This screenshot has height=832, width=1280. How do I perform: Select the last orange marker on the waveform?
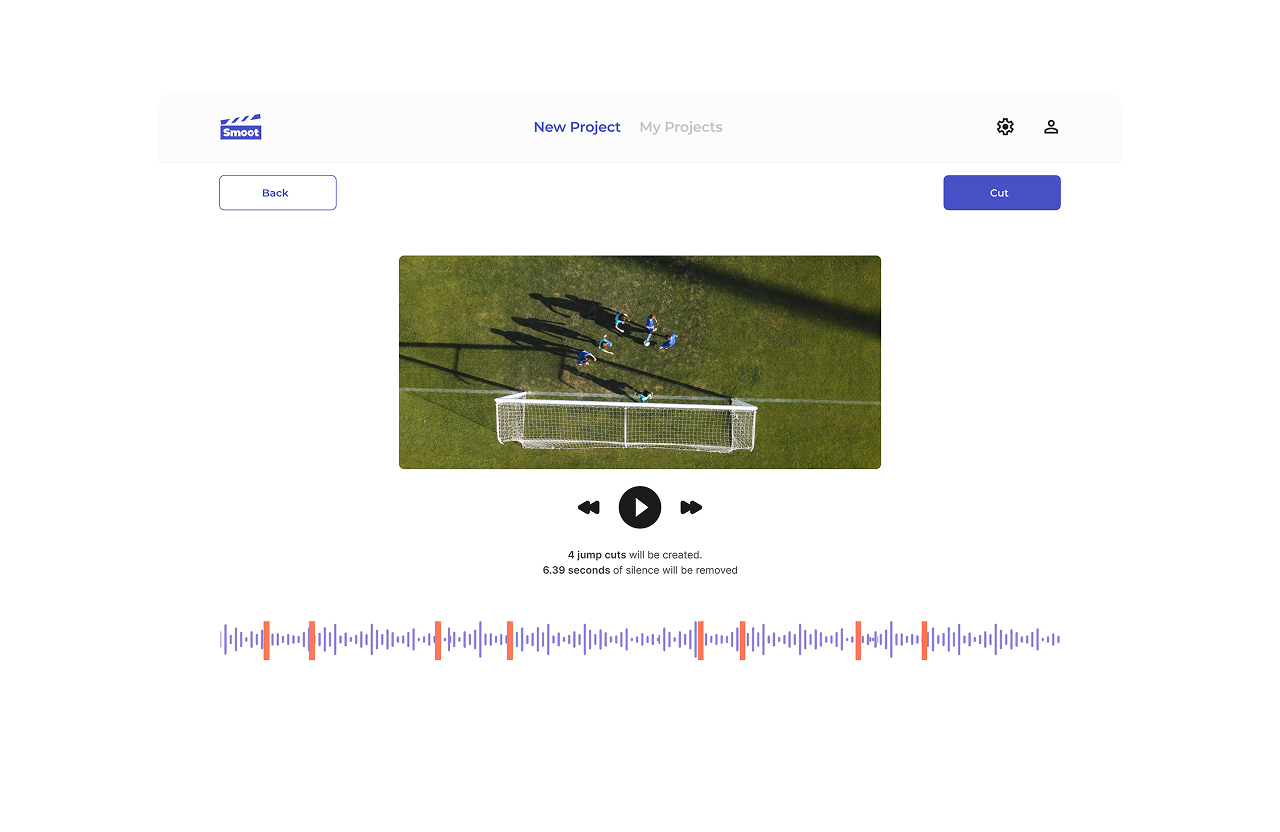pos(924,640)
